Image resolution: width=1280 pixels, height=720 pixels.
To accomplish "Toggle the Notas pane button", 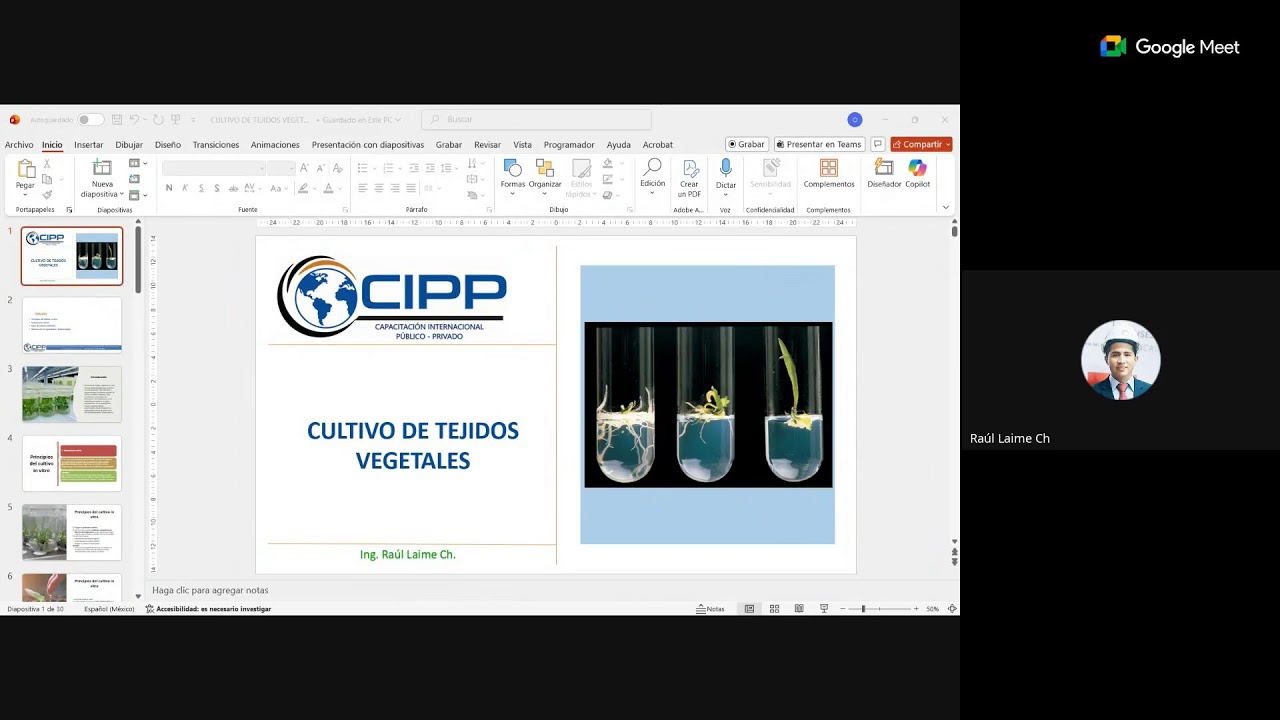I will click(711, 608).
